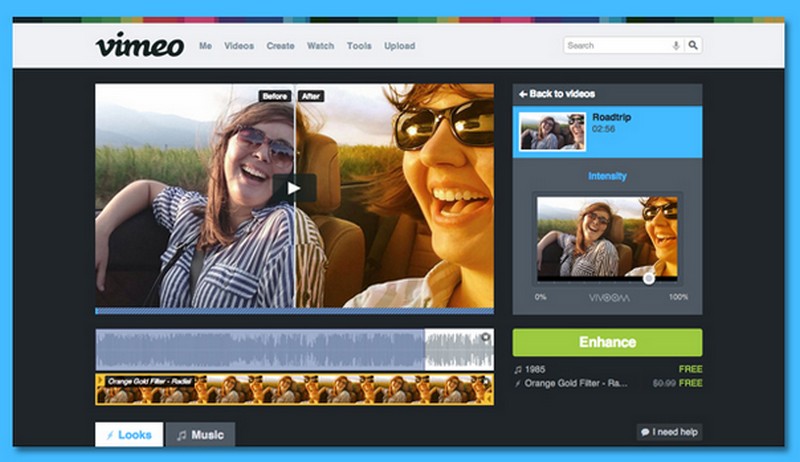The image size is (800, 462).
Task: Click the I need help button
Action: (x=670, y=432)
